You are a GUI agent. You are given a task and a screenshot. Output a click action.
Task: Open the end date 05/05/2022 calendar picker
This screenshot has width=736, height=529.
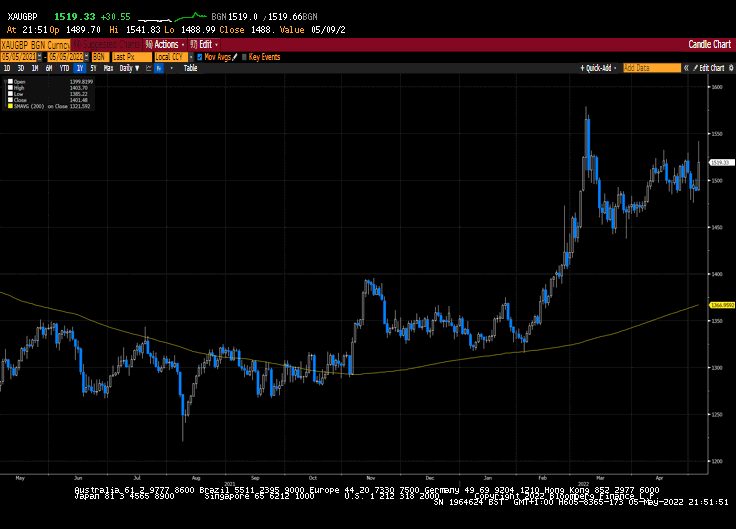tap(87, 57)
